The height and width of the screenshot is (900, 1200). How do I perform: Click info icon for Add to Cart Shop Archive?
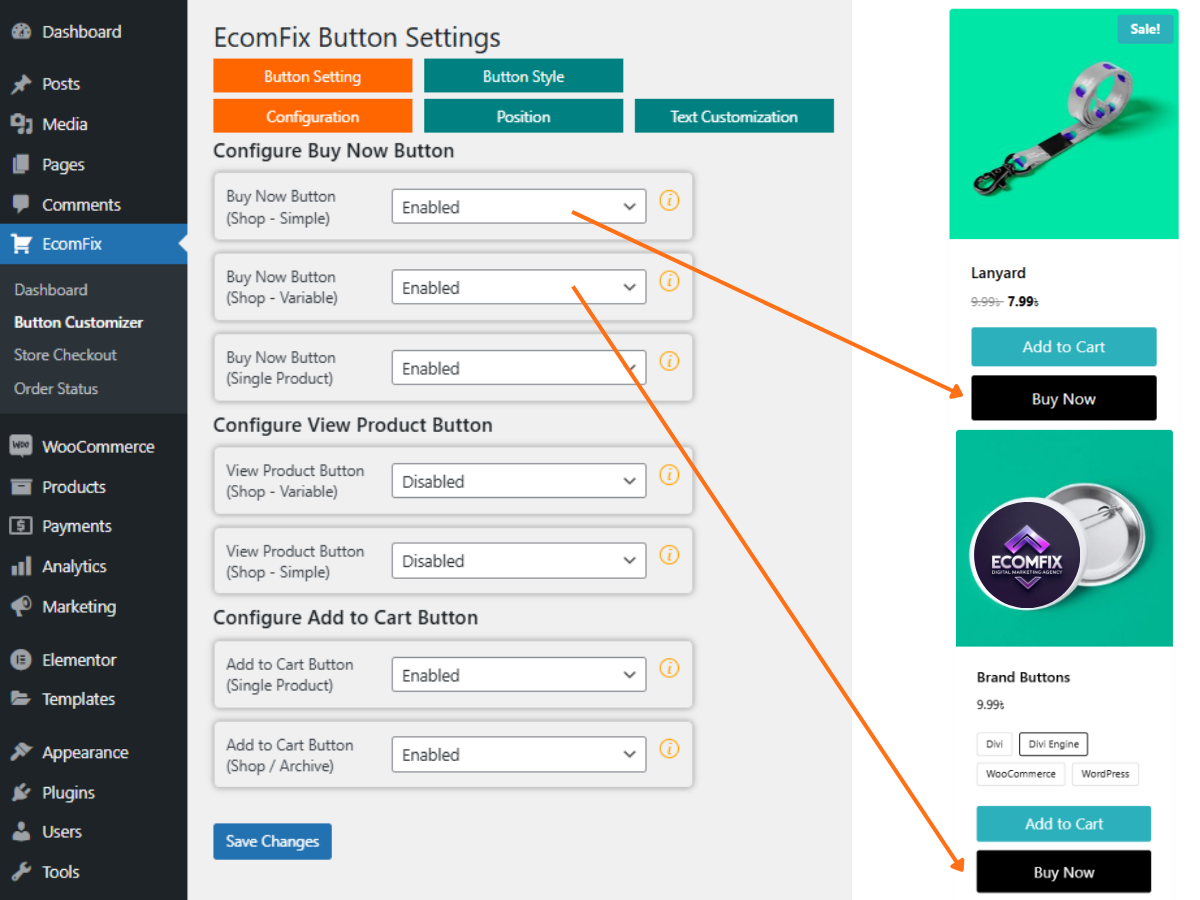click(669, 748)
